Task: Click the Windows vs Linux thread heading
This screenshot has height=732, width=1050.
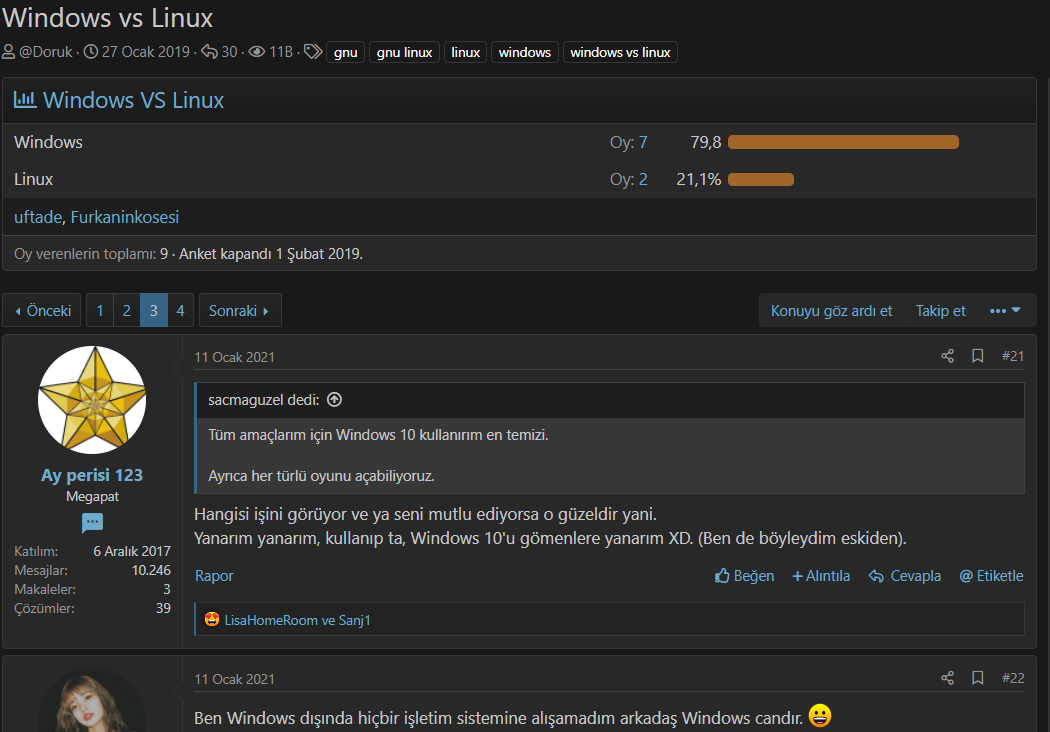Action: 107,17
